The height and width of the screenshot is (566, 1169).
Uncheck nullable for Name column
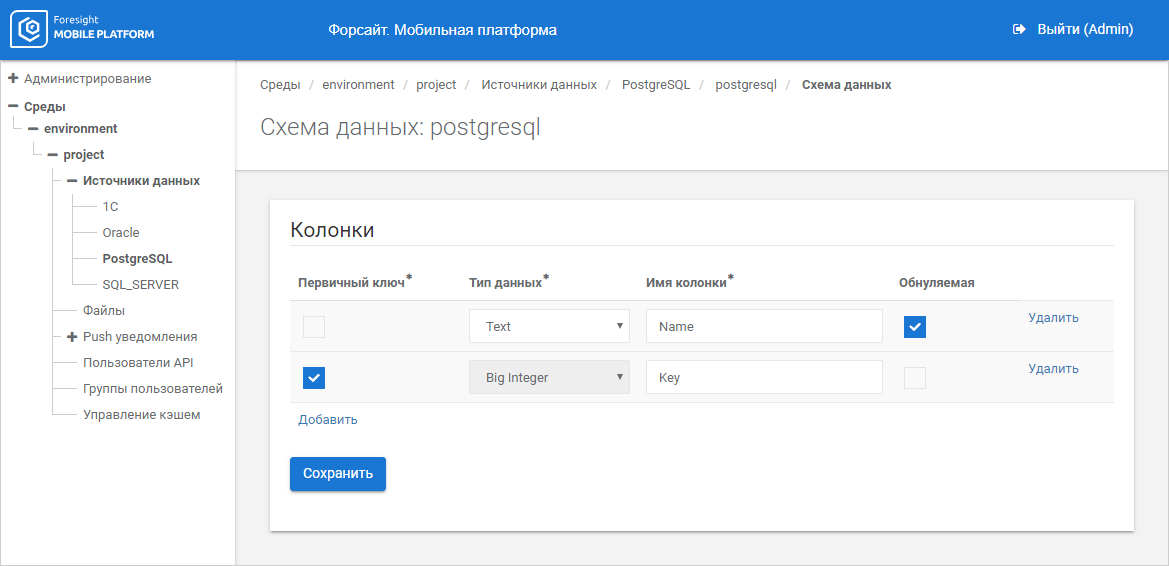(x=915, y=327)
